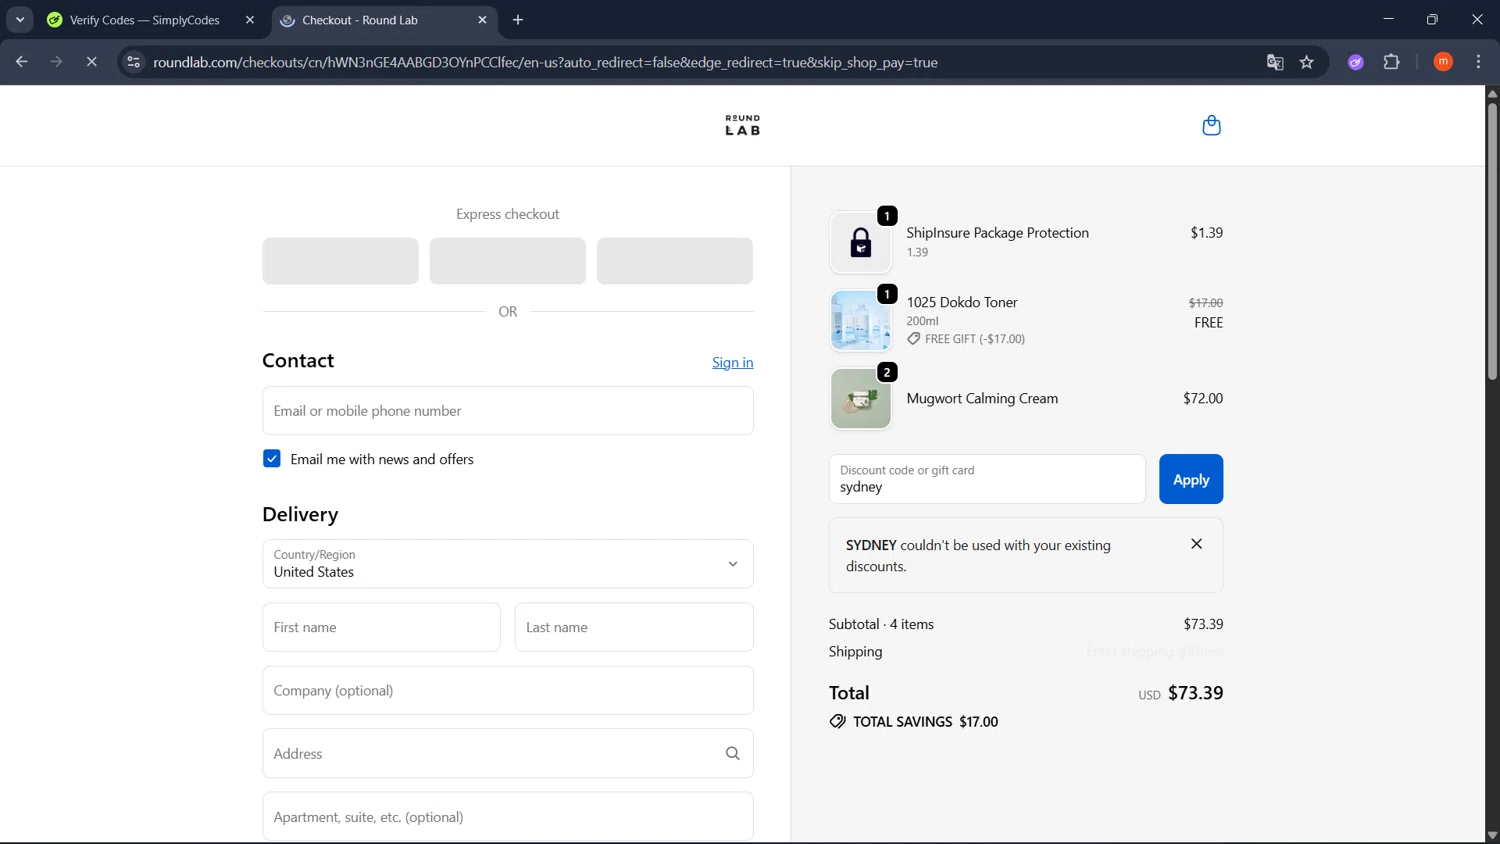
Task: Click the 1025 Dokdo Toner product image
Action: click(860, 320)
